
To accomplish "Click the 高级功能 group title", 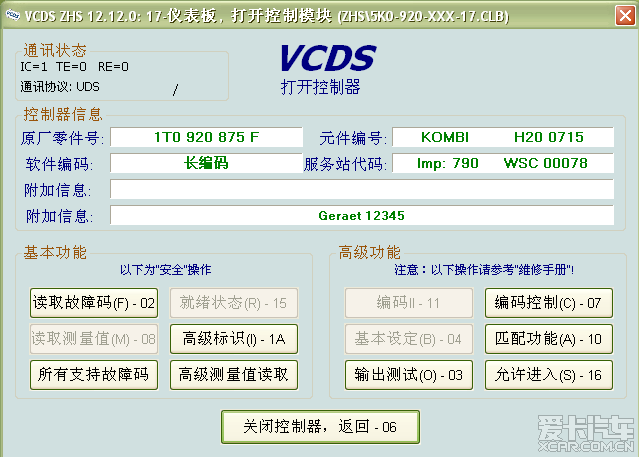I will pos(370,252).
